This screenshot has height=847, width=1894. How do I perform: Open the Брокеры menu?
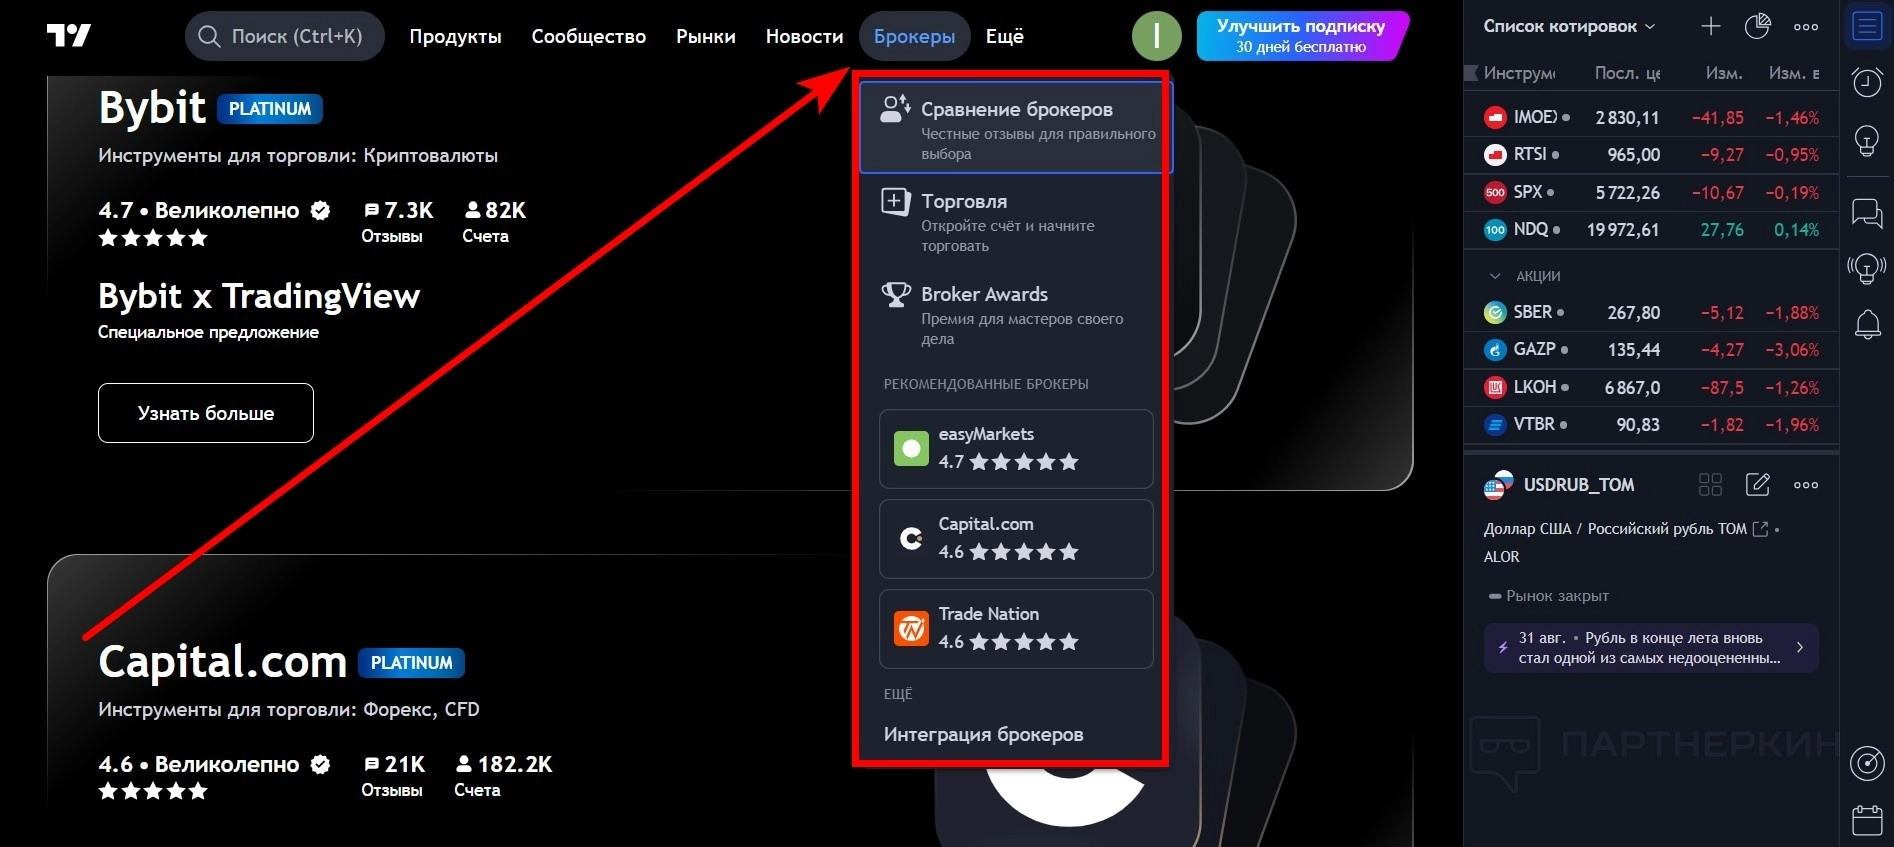point(914,36)
